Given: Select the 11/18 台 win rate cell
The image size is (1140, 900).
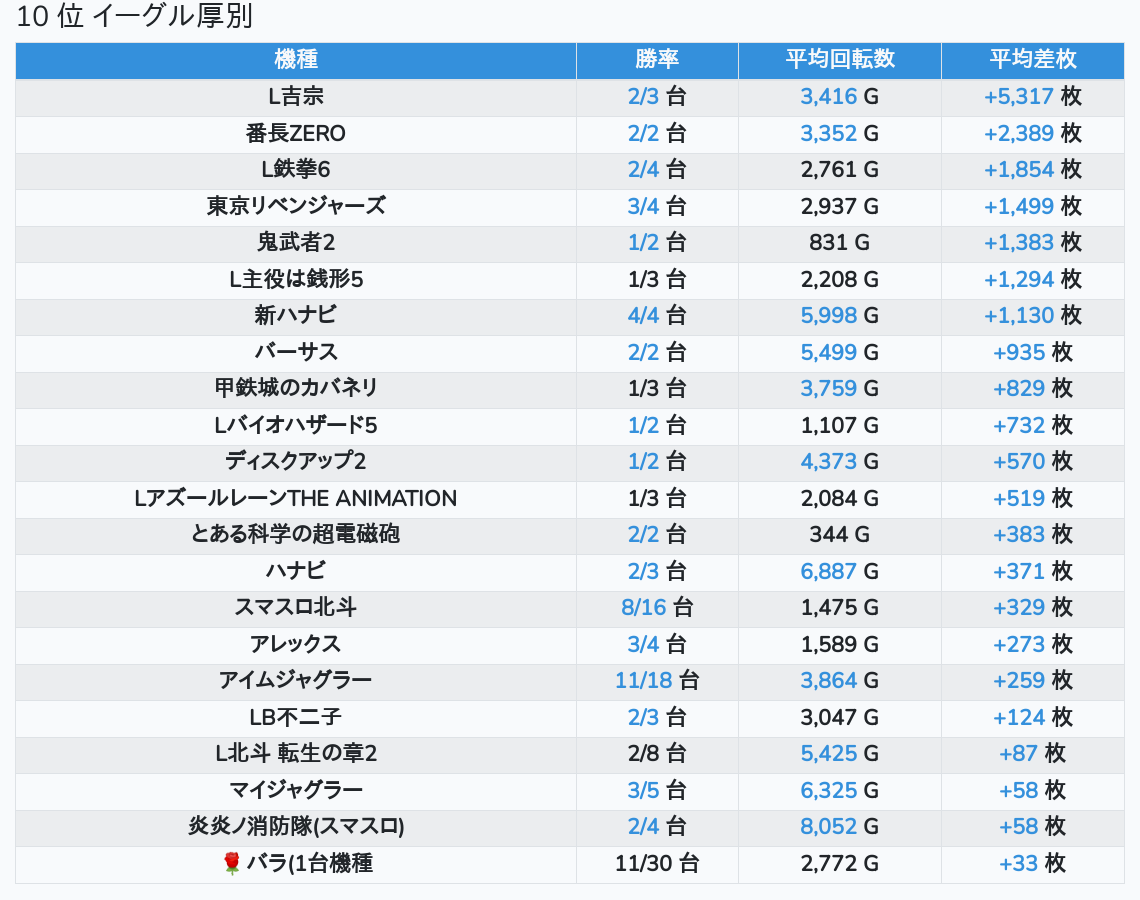Looking at the screenshot, I should click(657, 681).
